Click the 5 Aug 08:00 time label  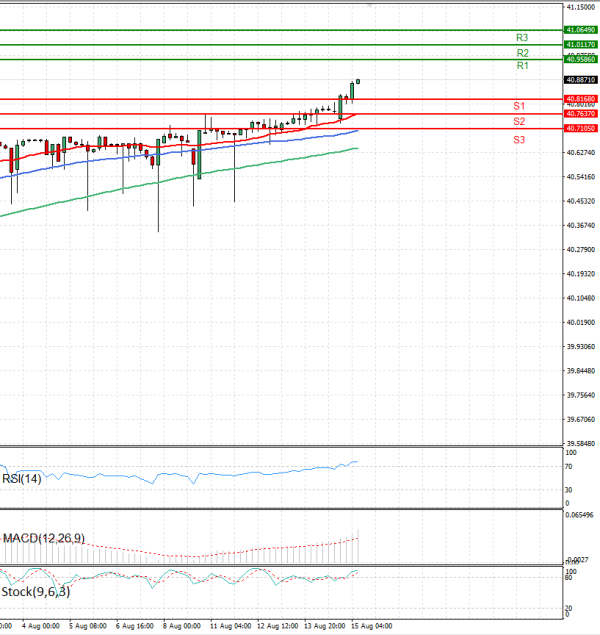tap(87, 626)
